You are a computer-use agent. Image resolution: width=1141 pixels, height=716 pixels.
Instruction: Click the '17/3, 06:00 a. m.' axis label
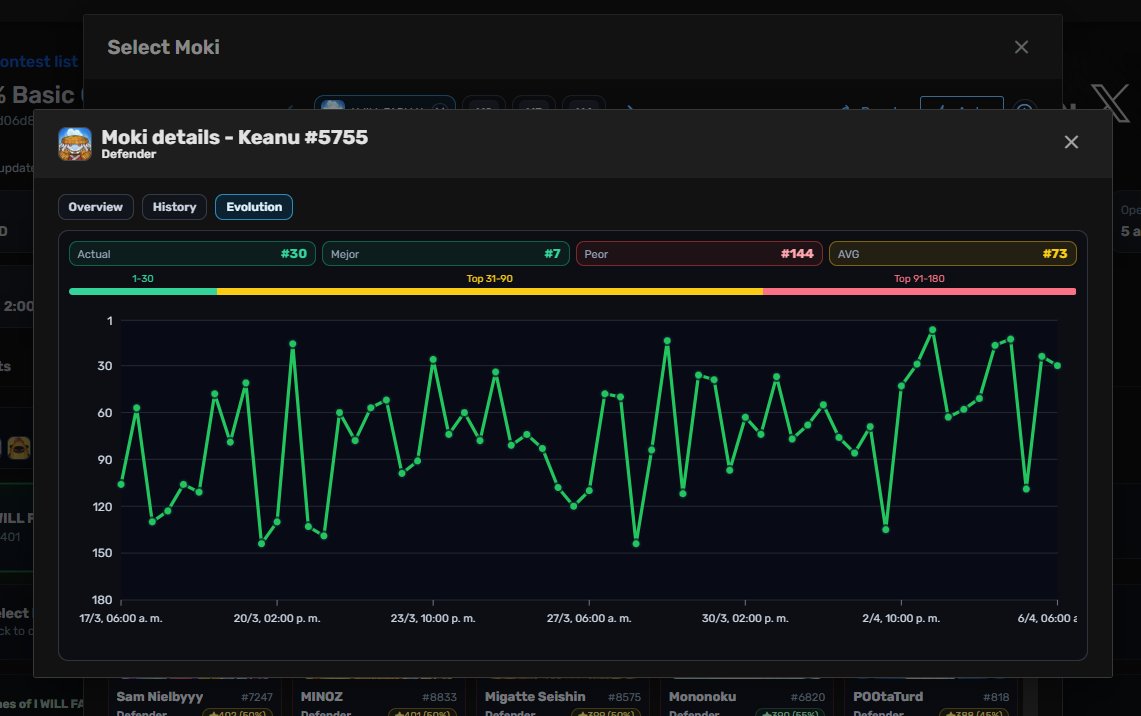(x=121, y=618)
